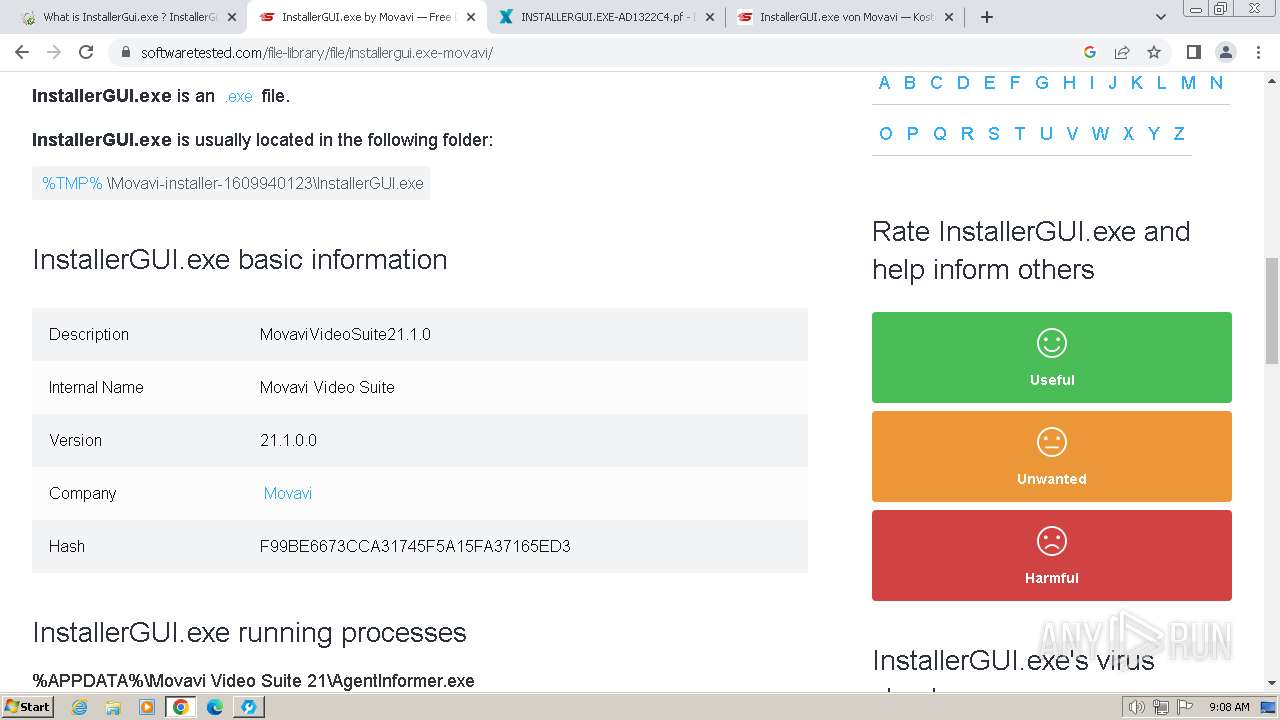Share this page icon
The width and height of the screenshot is (1280, 720).
[x=1122, y=52]
